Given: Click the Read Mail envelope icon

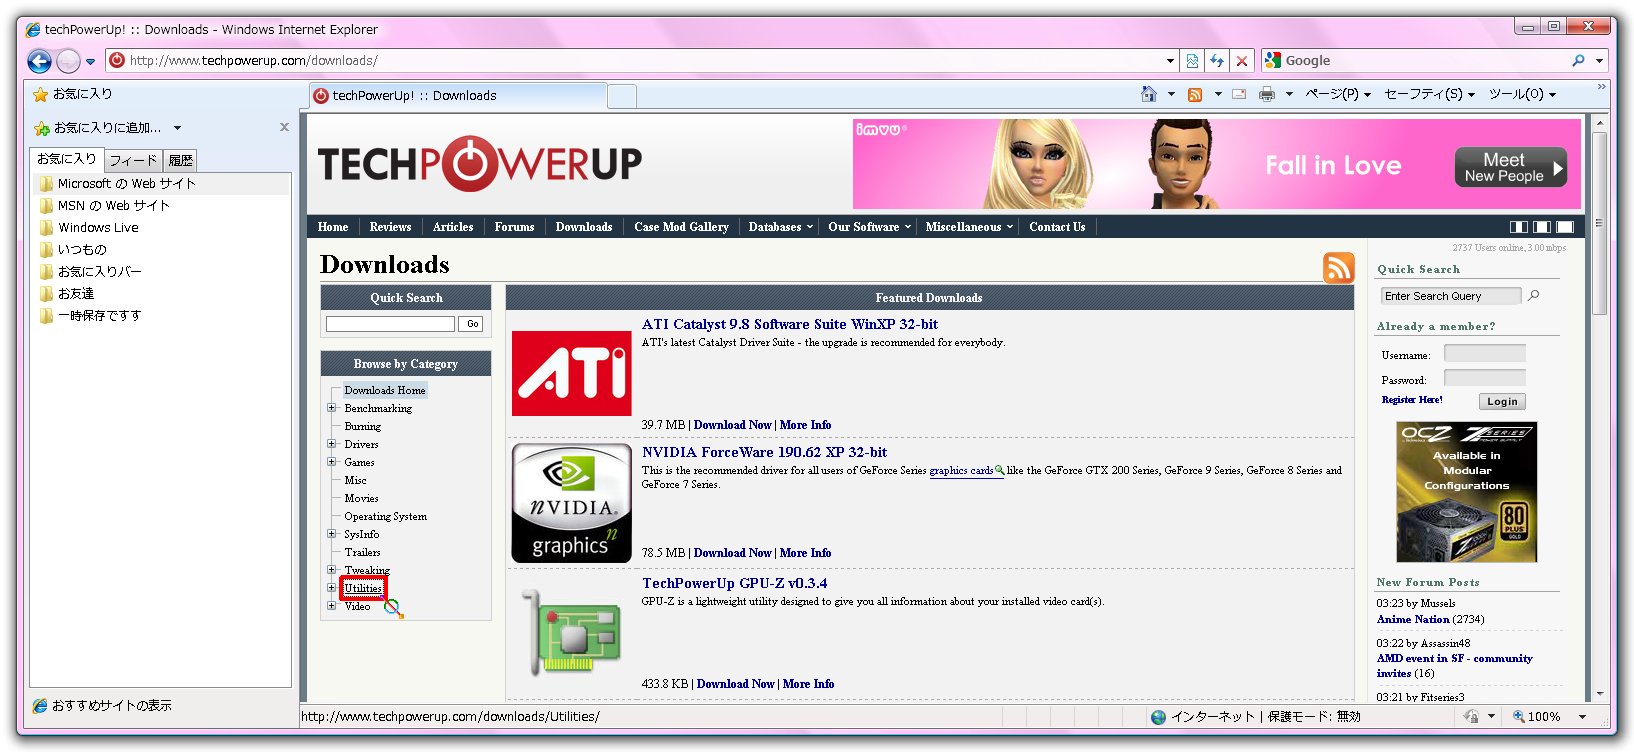Looking at the screenshot, I should (1239, 94).
